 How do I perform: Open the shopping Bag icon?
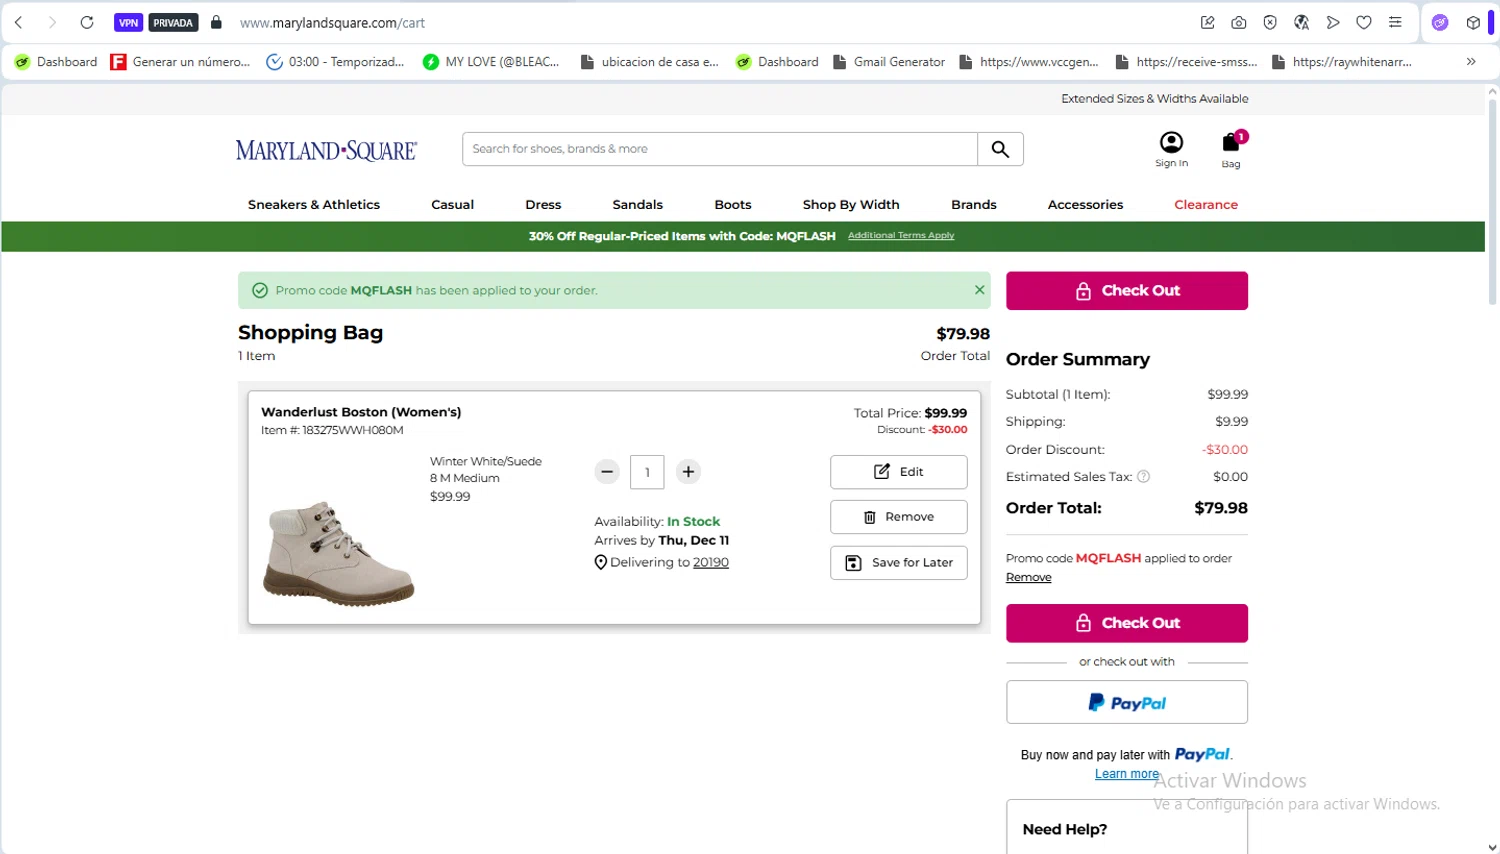[1231, 149]
